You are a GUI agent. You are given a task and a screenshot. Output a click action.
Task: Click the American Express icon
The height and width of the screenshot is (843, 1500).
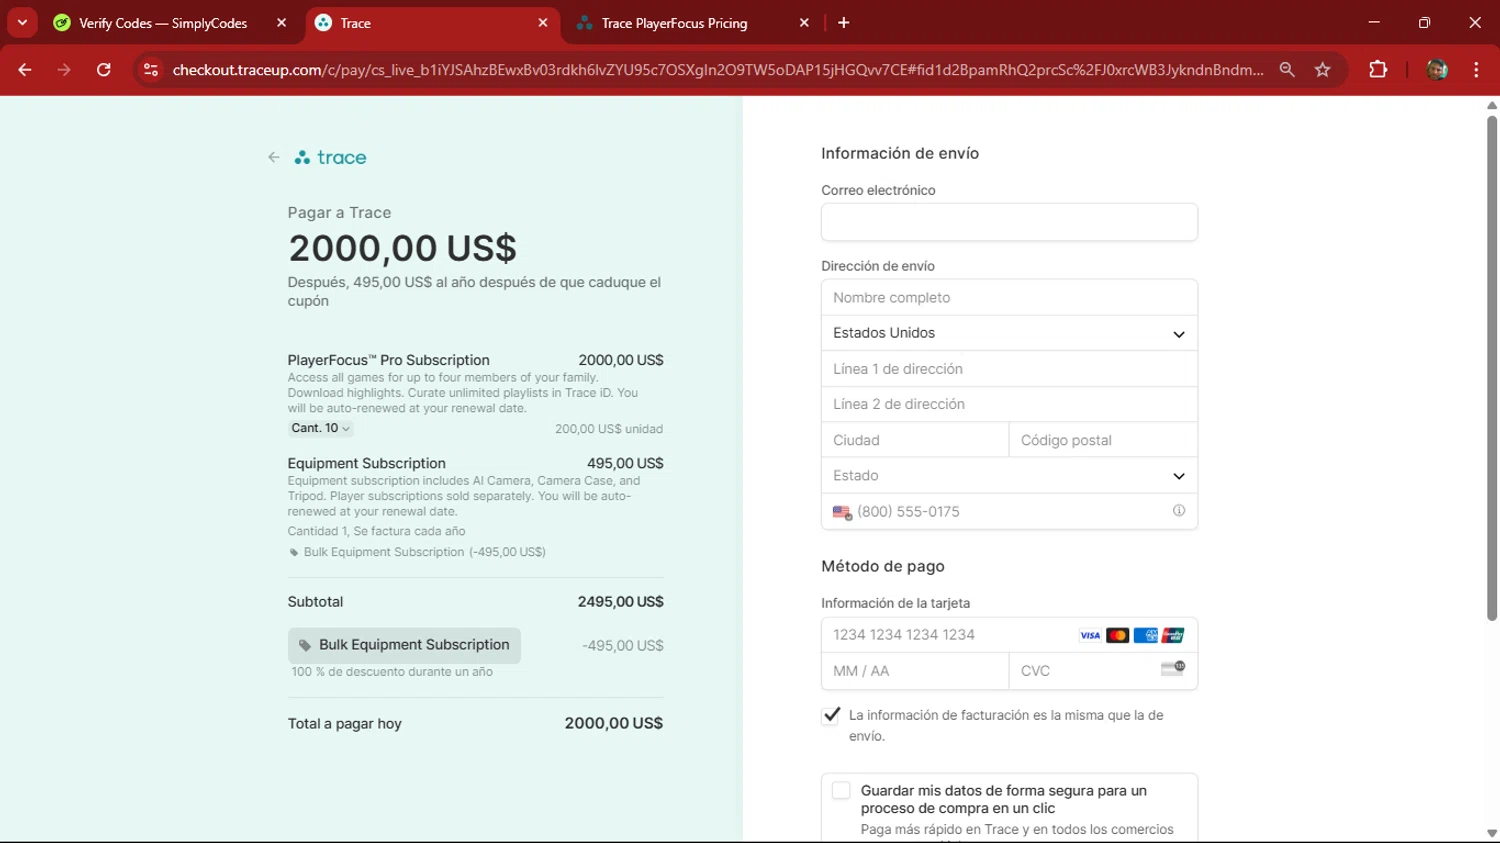click(1146, 635)
